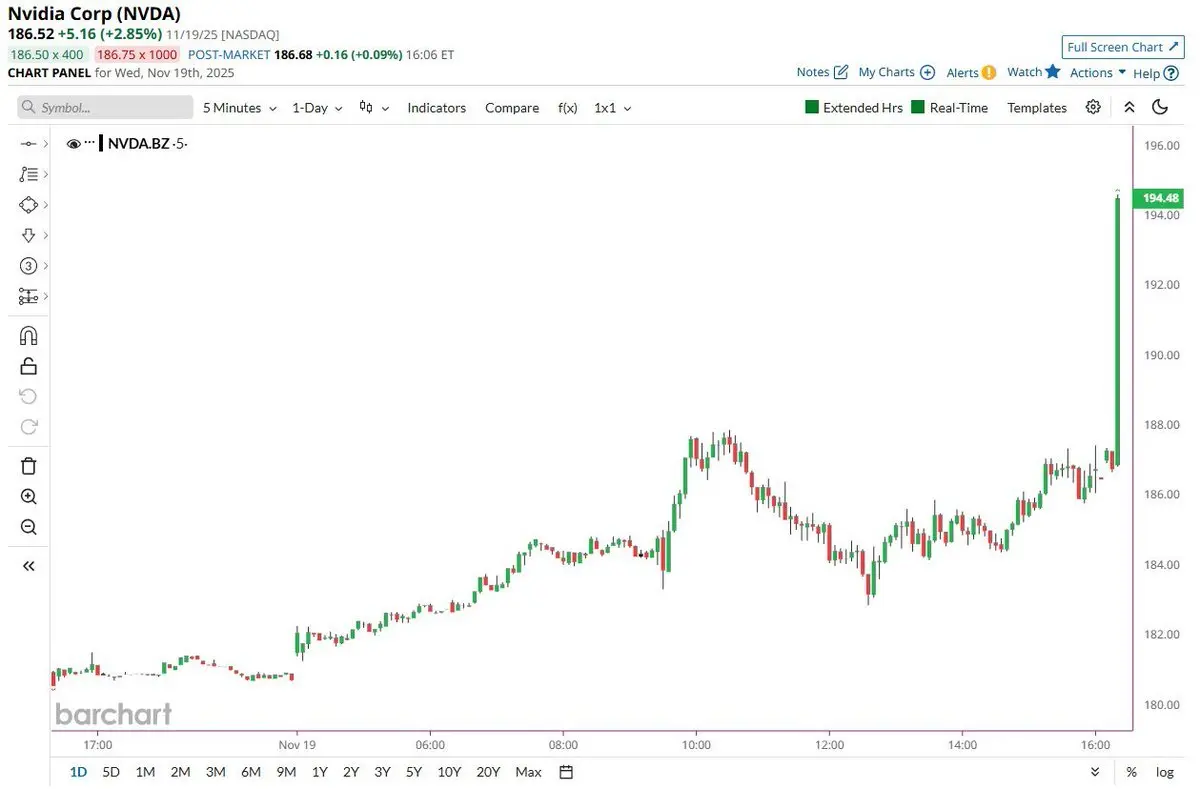Toggle the Extended Hrs checkbox
The height and width of the screenshot is (789, 1200).
click(x=811, y=107)
